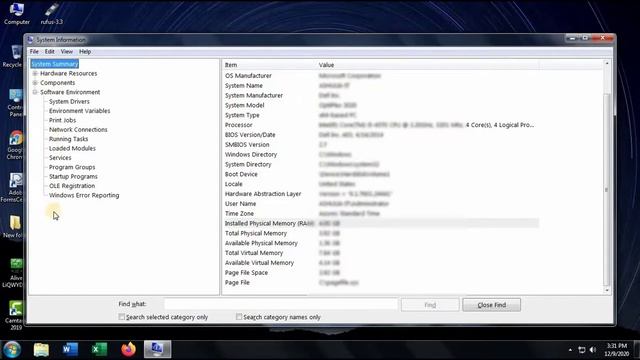This screenshot has width=640, height=360.
Task: Click the Boot Device row
Action: coord(381,174)
